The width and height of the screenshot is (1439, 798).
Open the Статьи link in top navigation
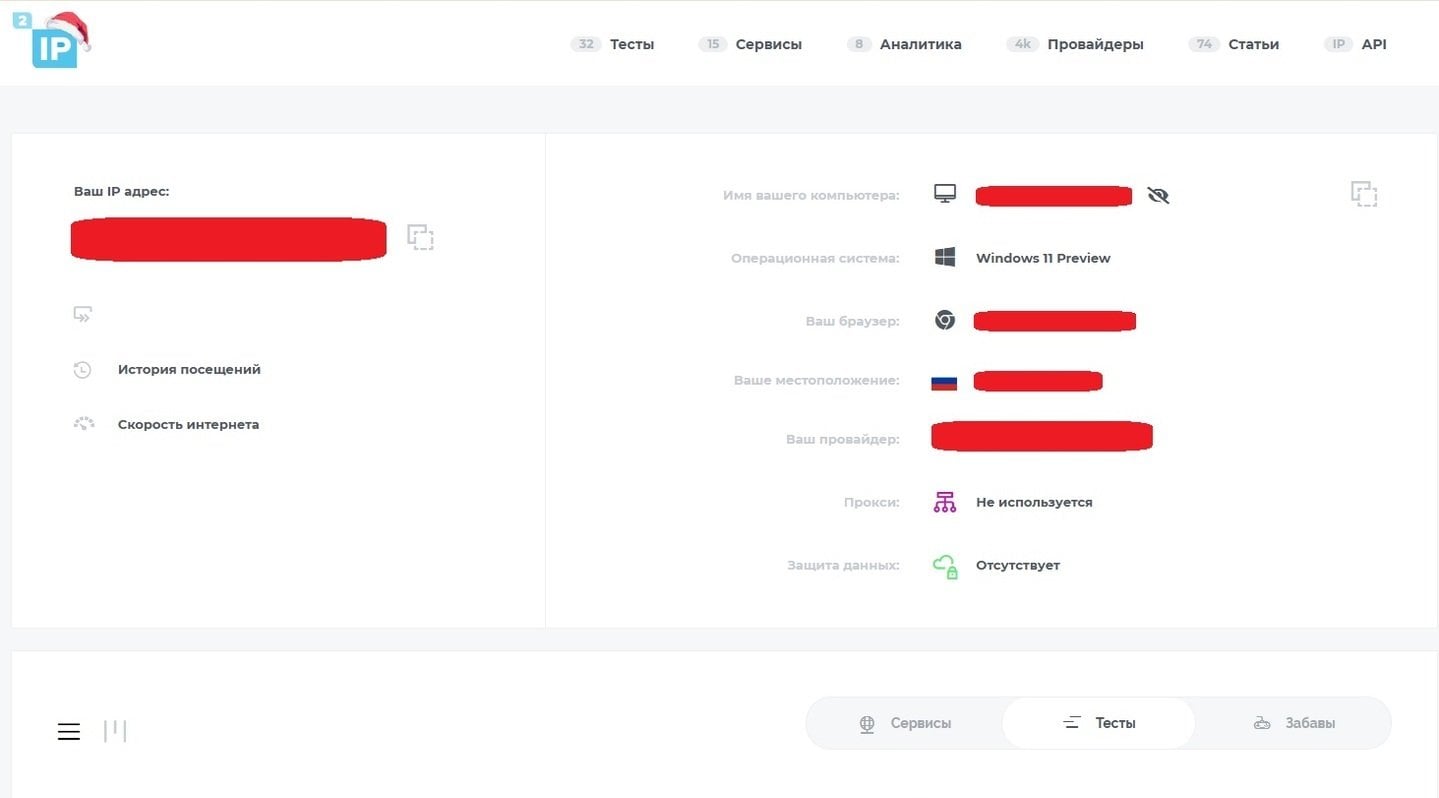(1253, 44)
